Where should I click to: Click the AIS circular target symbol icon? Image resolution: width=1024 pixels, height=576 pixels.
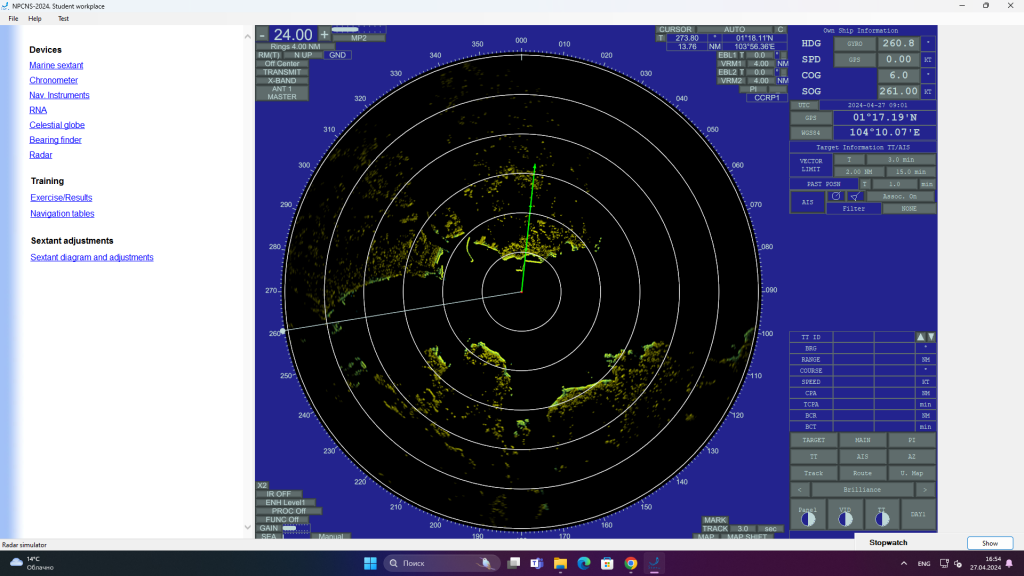(x=835, y=196)
